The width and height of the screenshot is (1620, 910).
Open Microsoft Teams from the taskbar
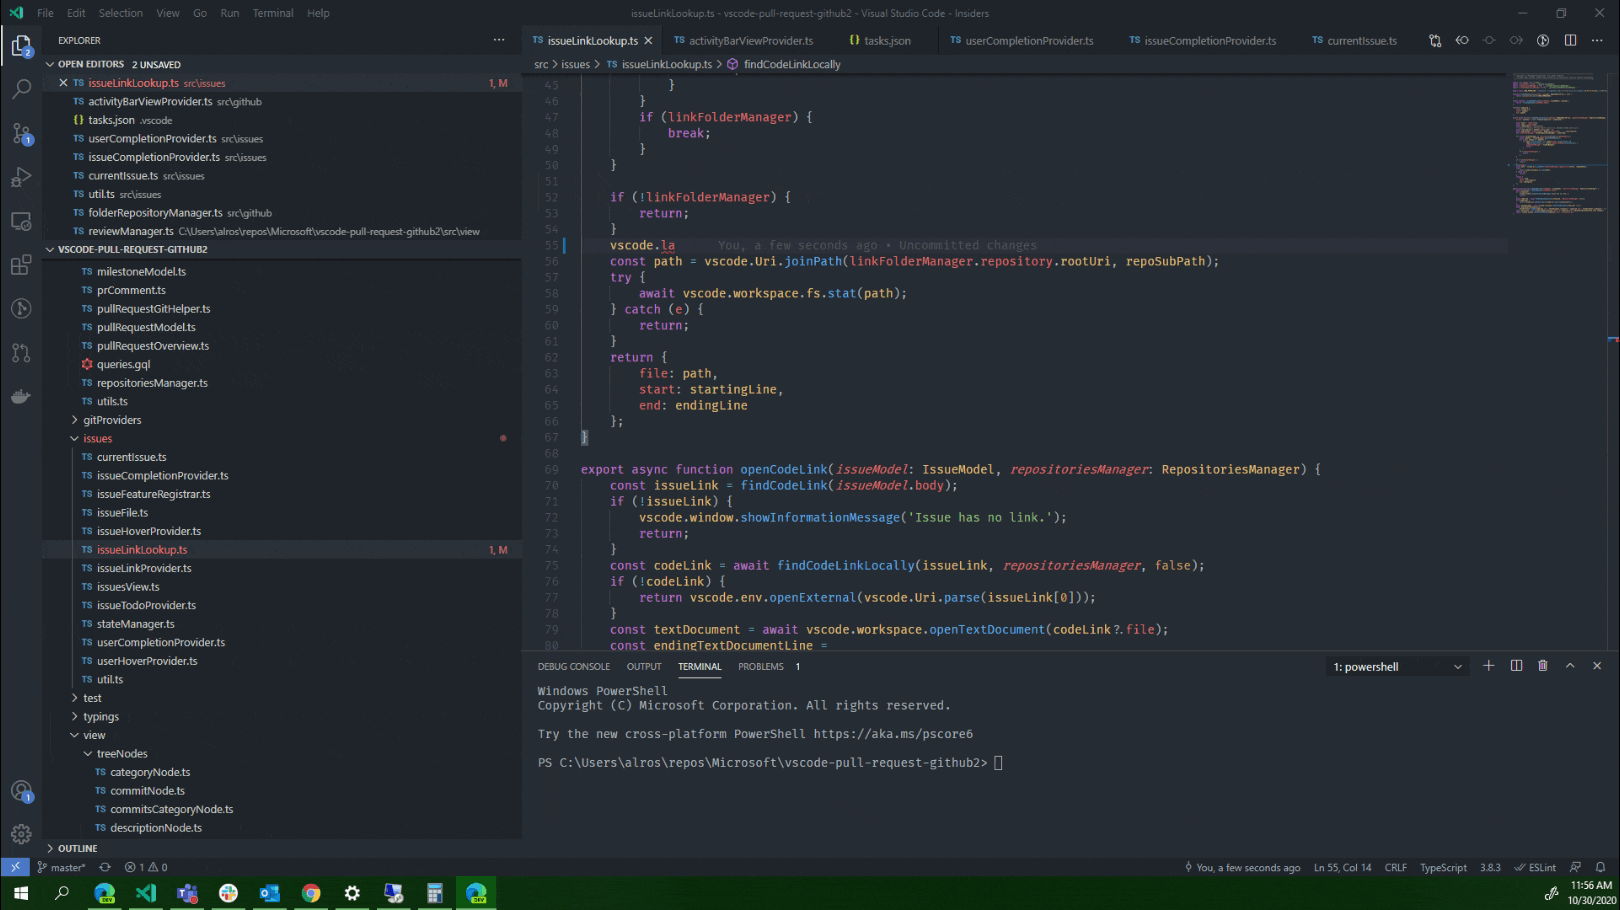(x=187, y=893)
